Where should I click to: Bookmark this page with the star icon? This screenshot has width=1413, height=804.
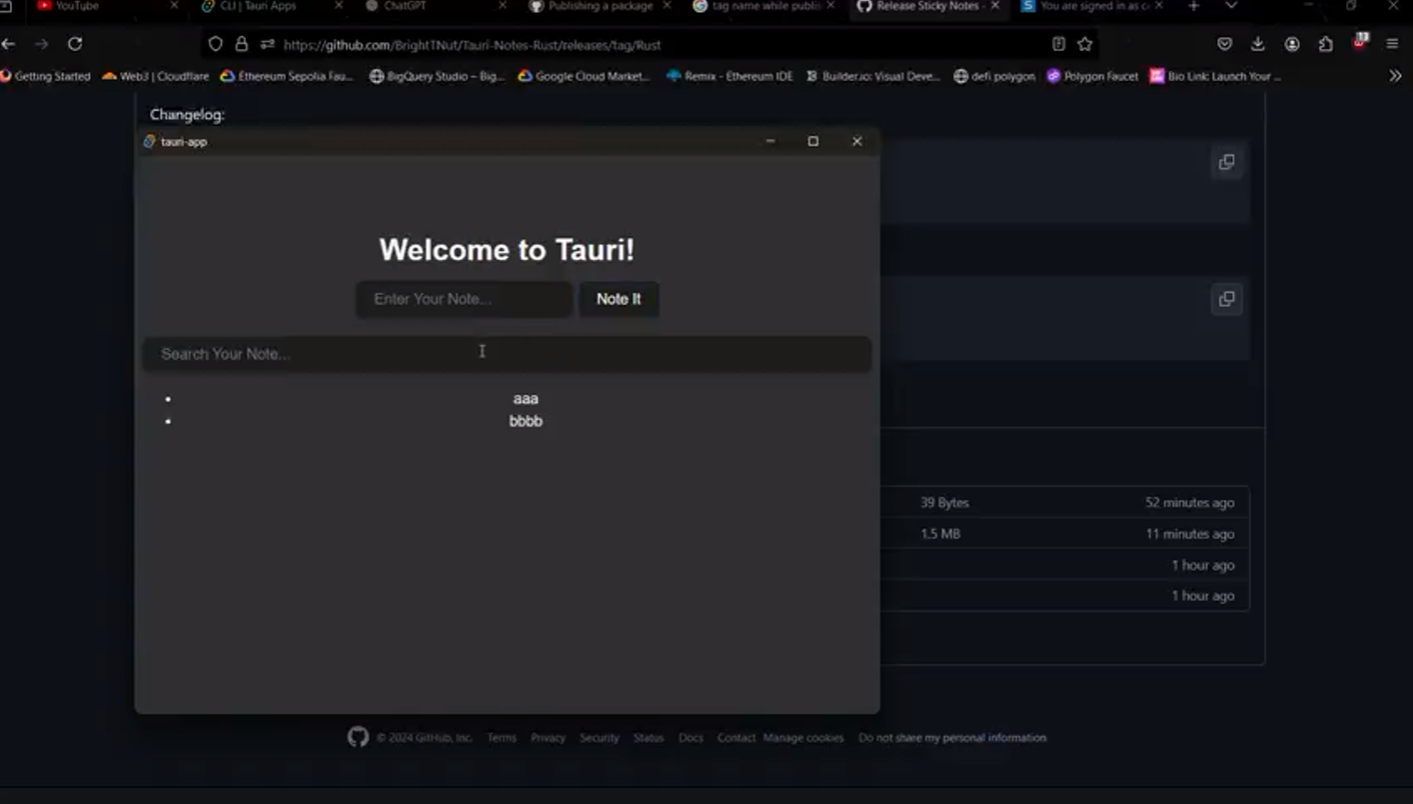click(x=1085, y=44)
